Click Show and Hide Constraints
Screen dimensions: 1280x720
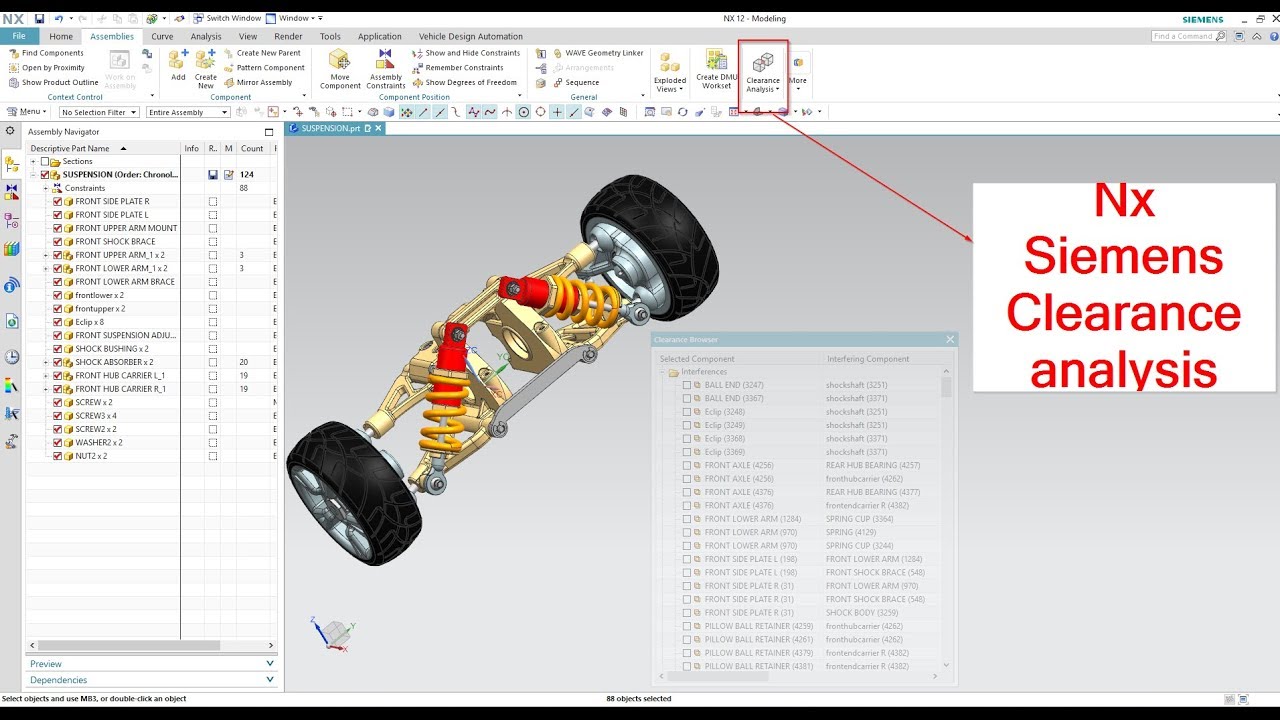click(466, 53)
